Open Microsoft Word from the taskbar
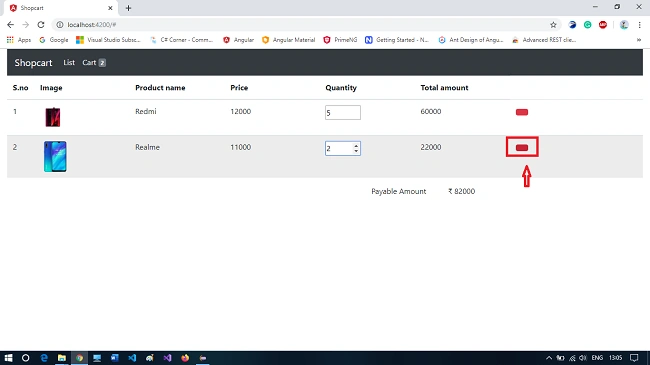This screenshot has height=365, width=650. 114,358
